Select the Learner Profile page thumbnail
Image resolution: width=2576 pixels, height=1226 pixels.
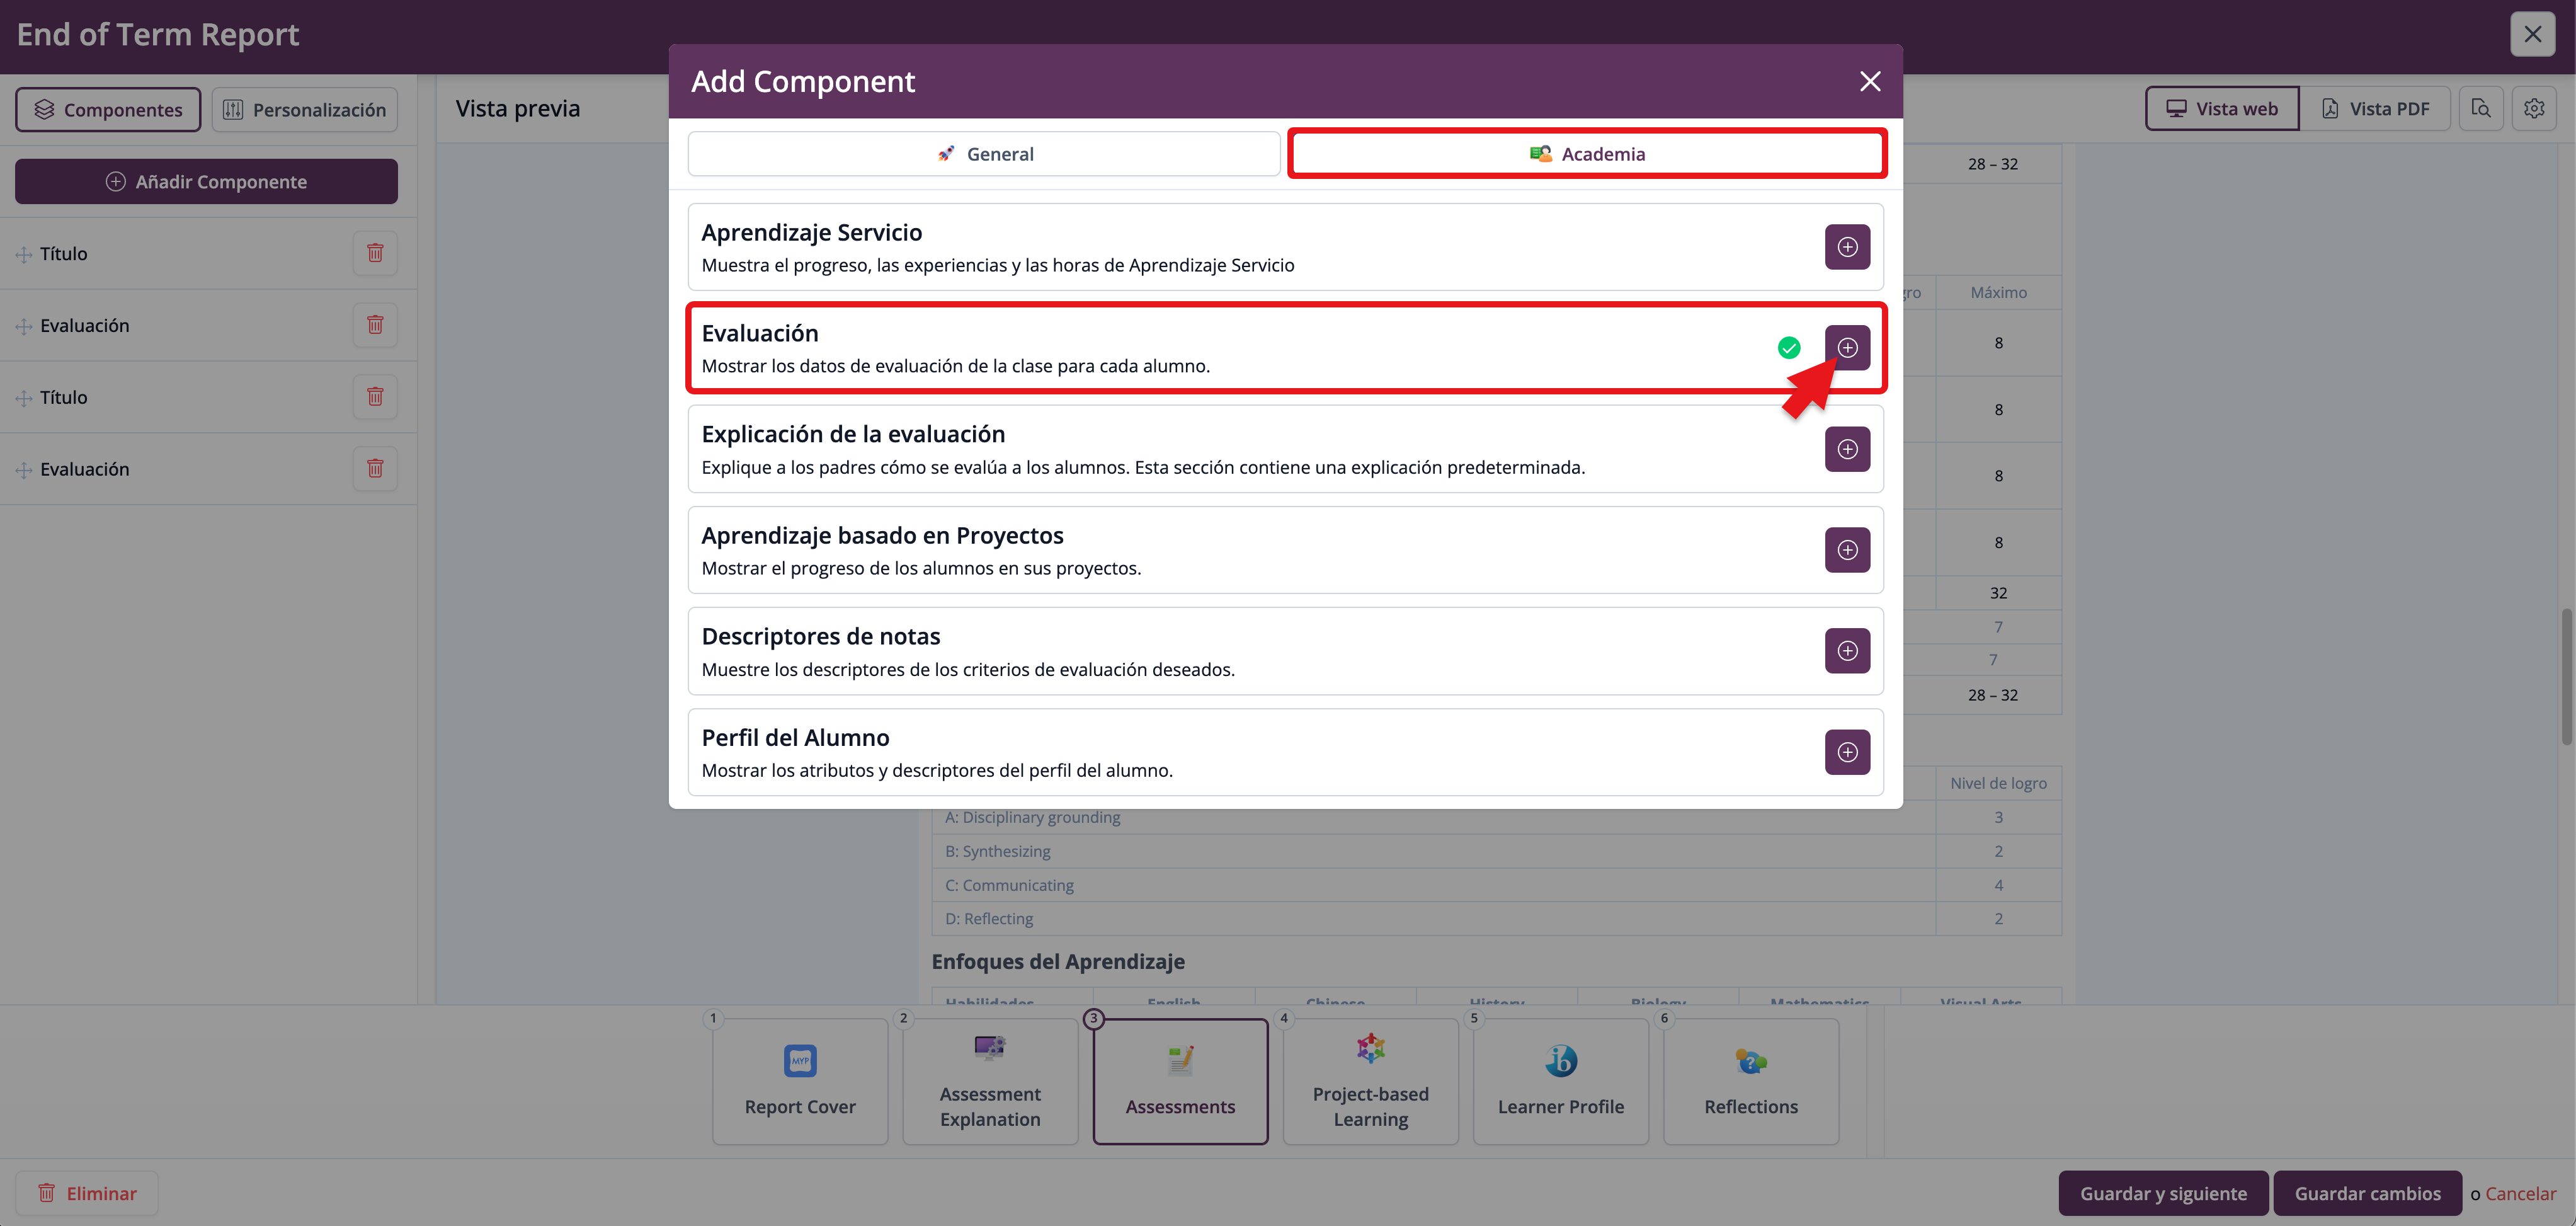tap(1560, 1080)
